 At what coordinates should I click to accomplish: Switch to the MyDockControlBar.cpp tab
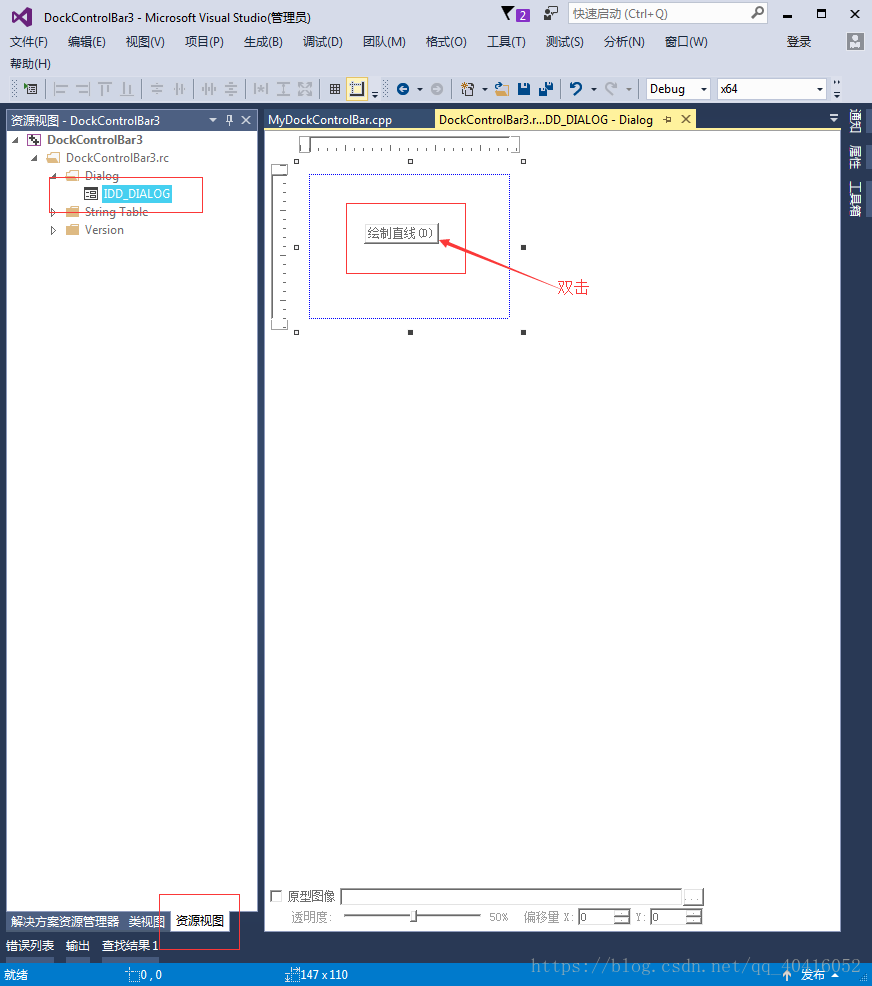(x=330, y=119)
